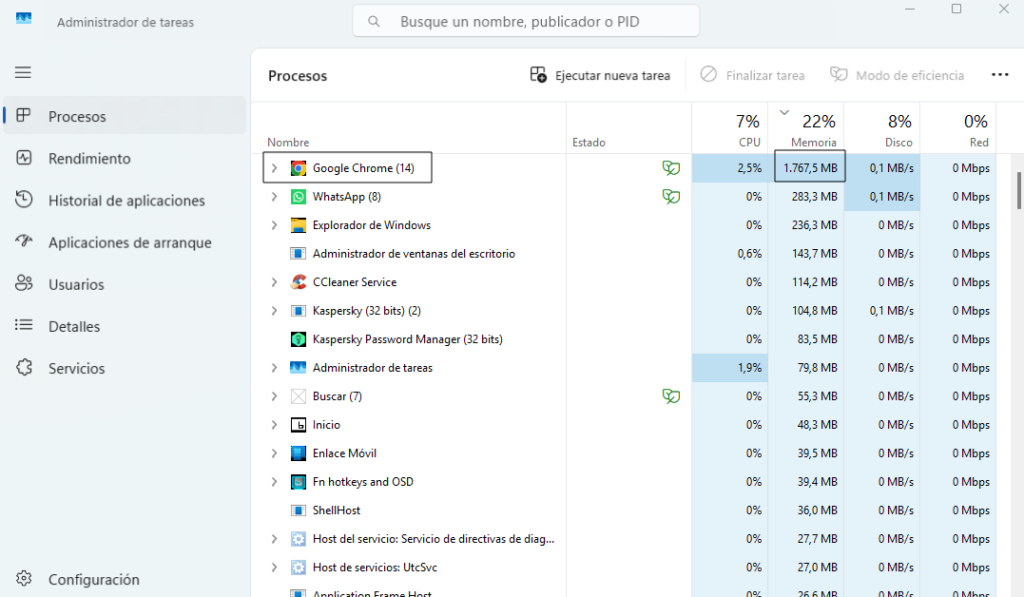Expand the Inicio process

pos(274,425)
